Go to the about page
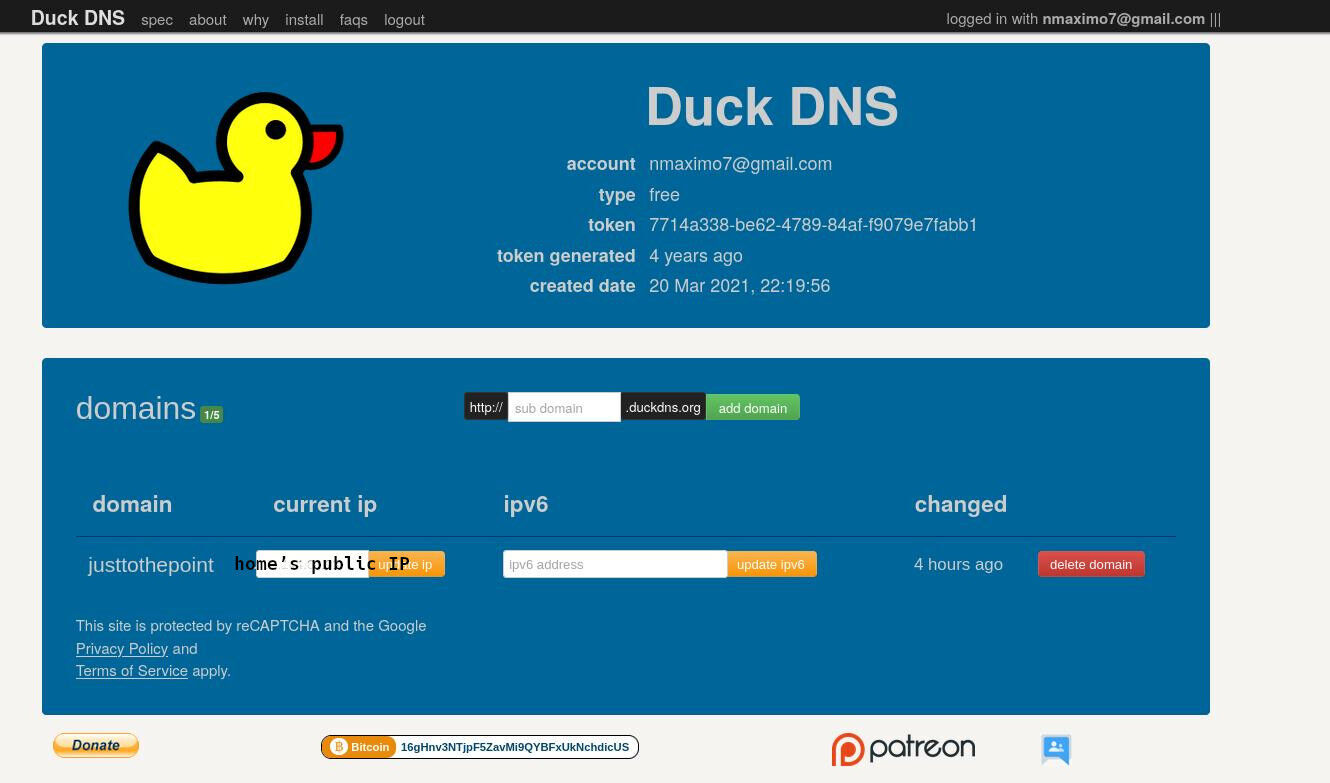Image resolution: width=1330 pixels, height=783 pixels. pos(207,20)
